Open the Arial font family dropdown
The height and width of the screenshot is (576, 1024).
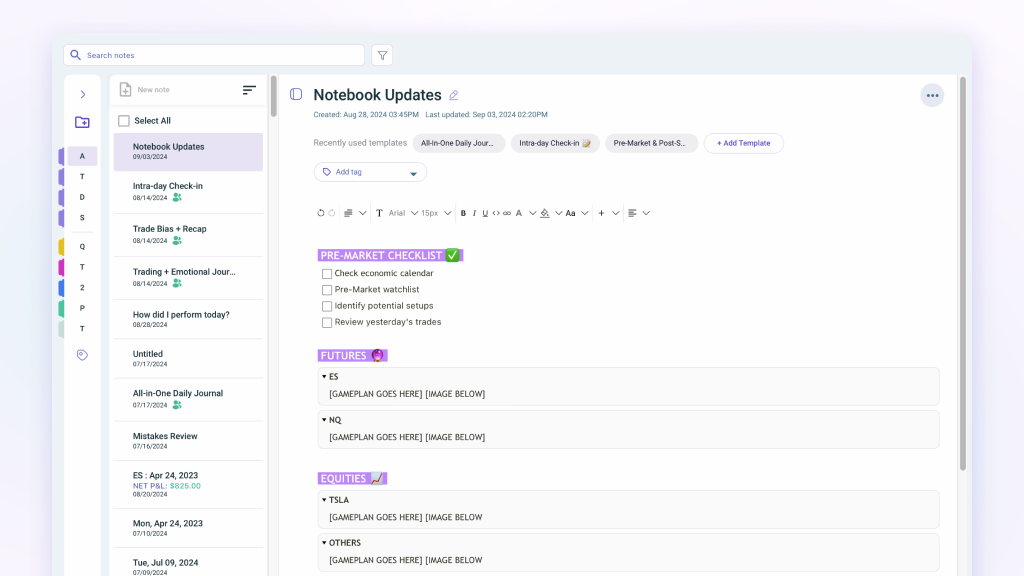coord(402,213)
